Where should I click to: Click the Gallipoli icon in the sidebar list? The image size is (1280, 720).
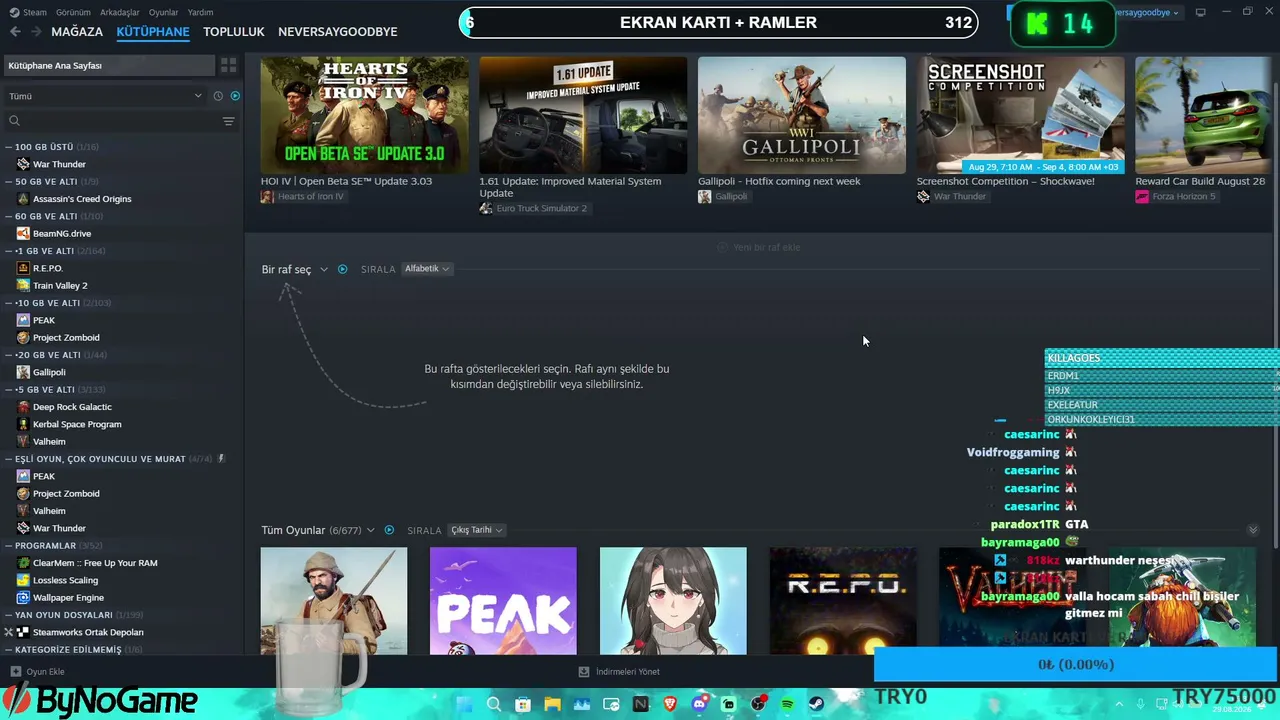coord(23,372)
